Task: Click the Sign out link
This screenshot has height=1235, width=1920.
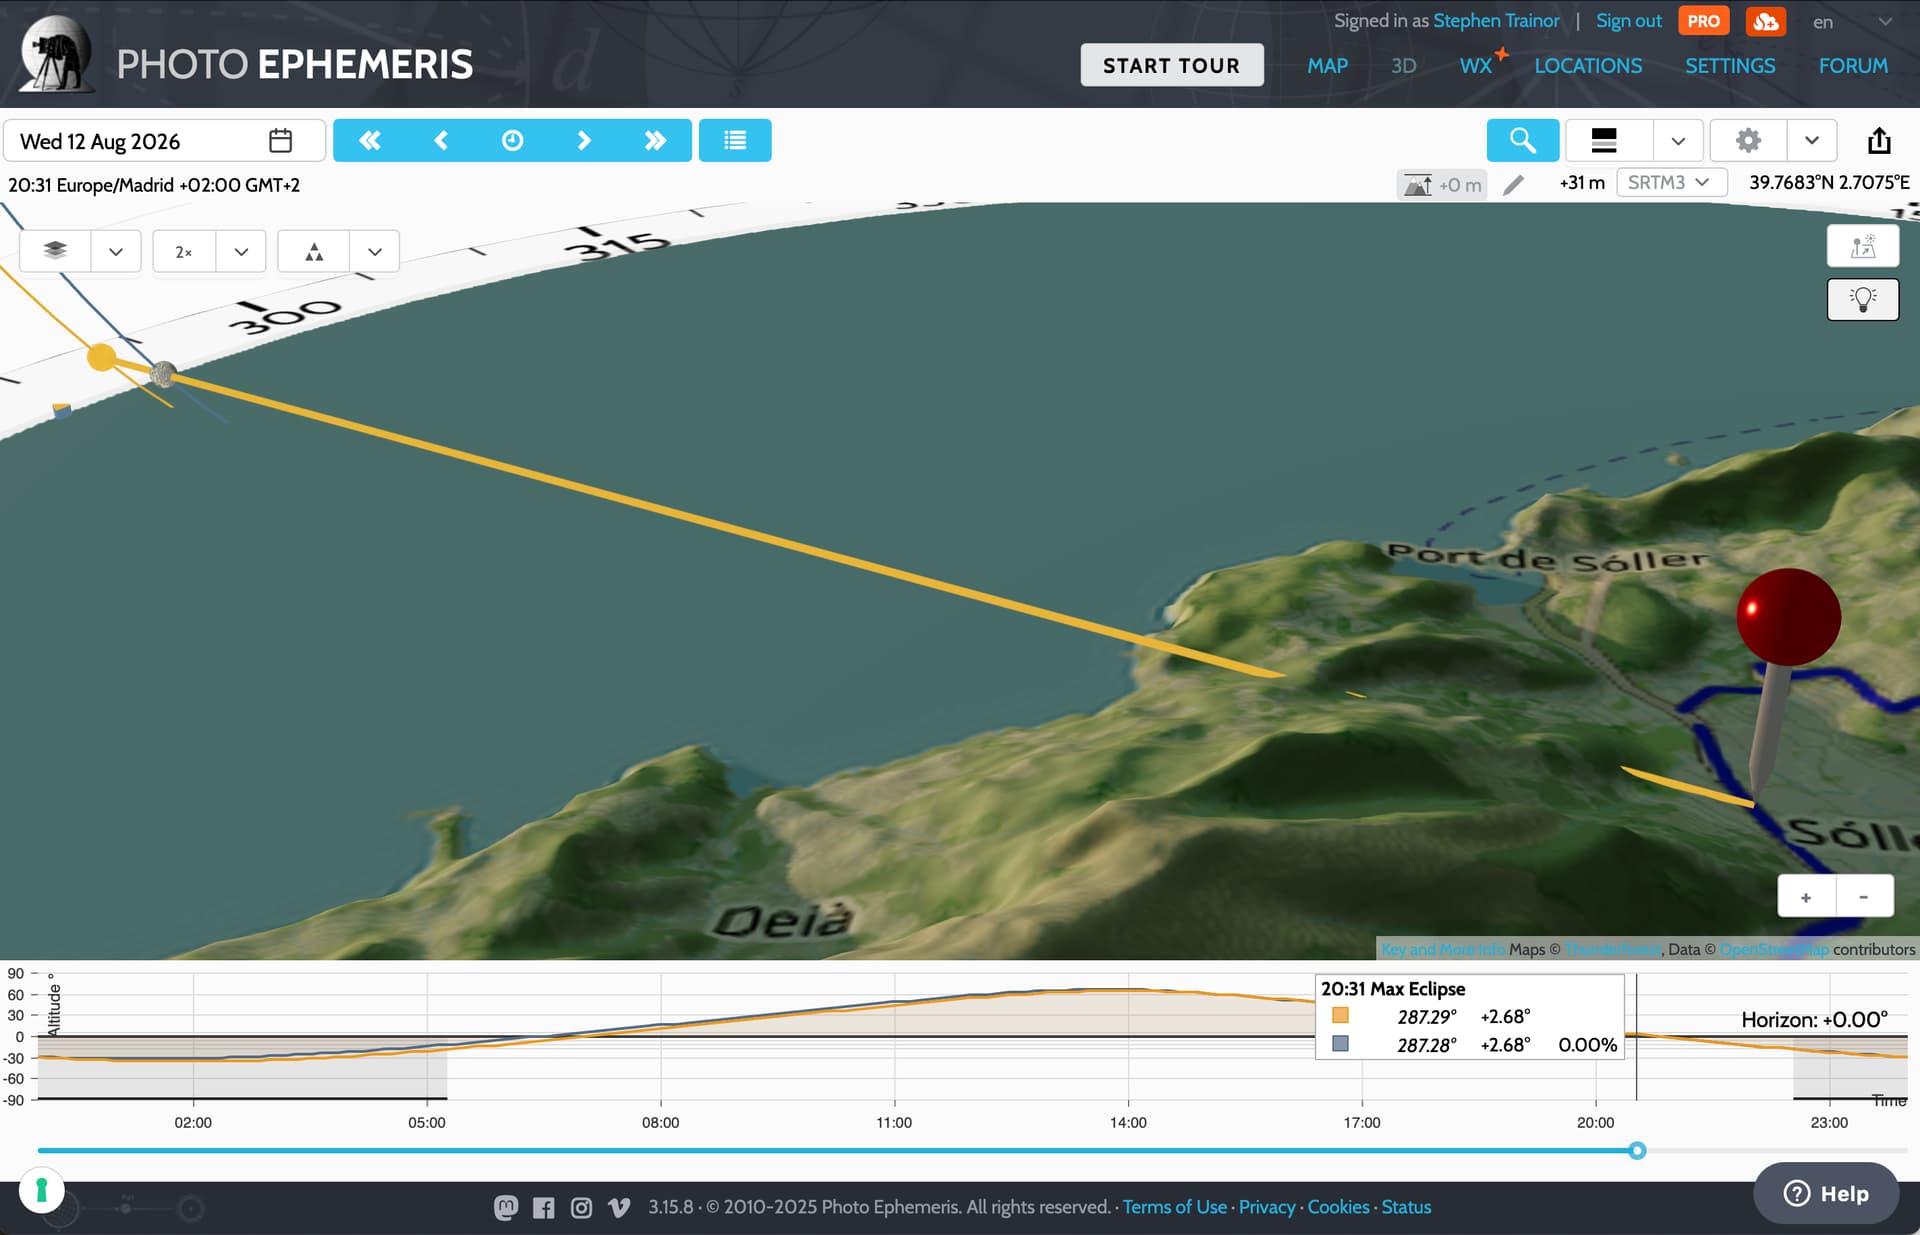Action: coord(1628,21)
